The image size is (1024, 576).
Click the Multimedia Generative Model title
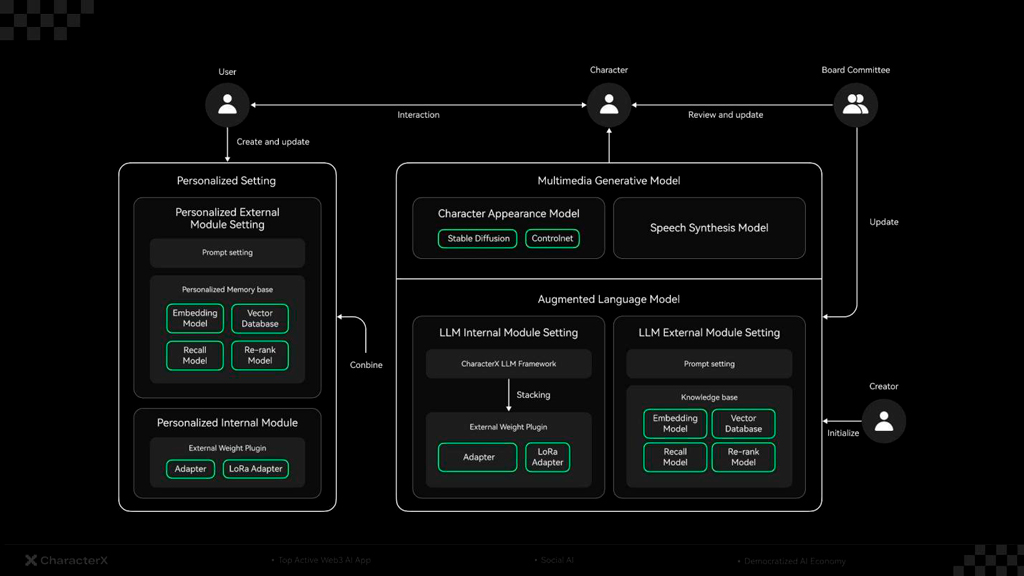coord(609,181)
